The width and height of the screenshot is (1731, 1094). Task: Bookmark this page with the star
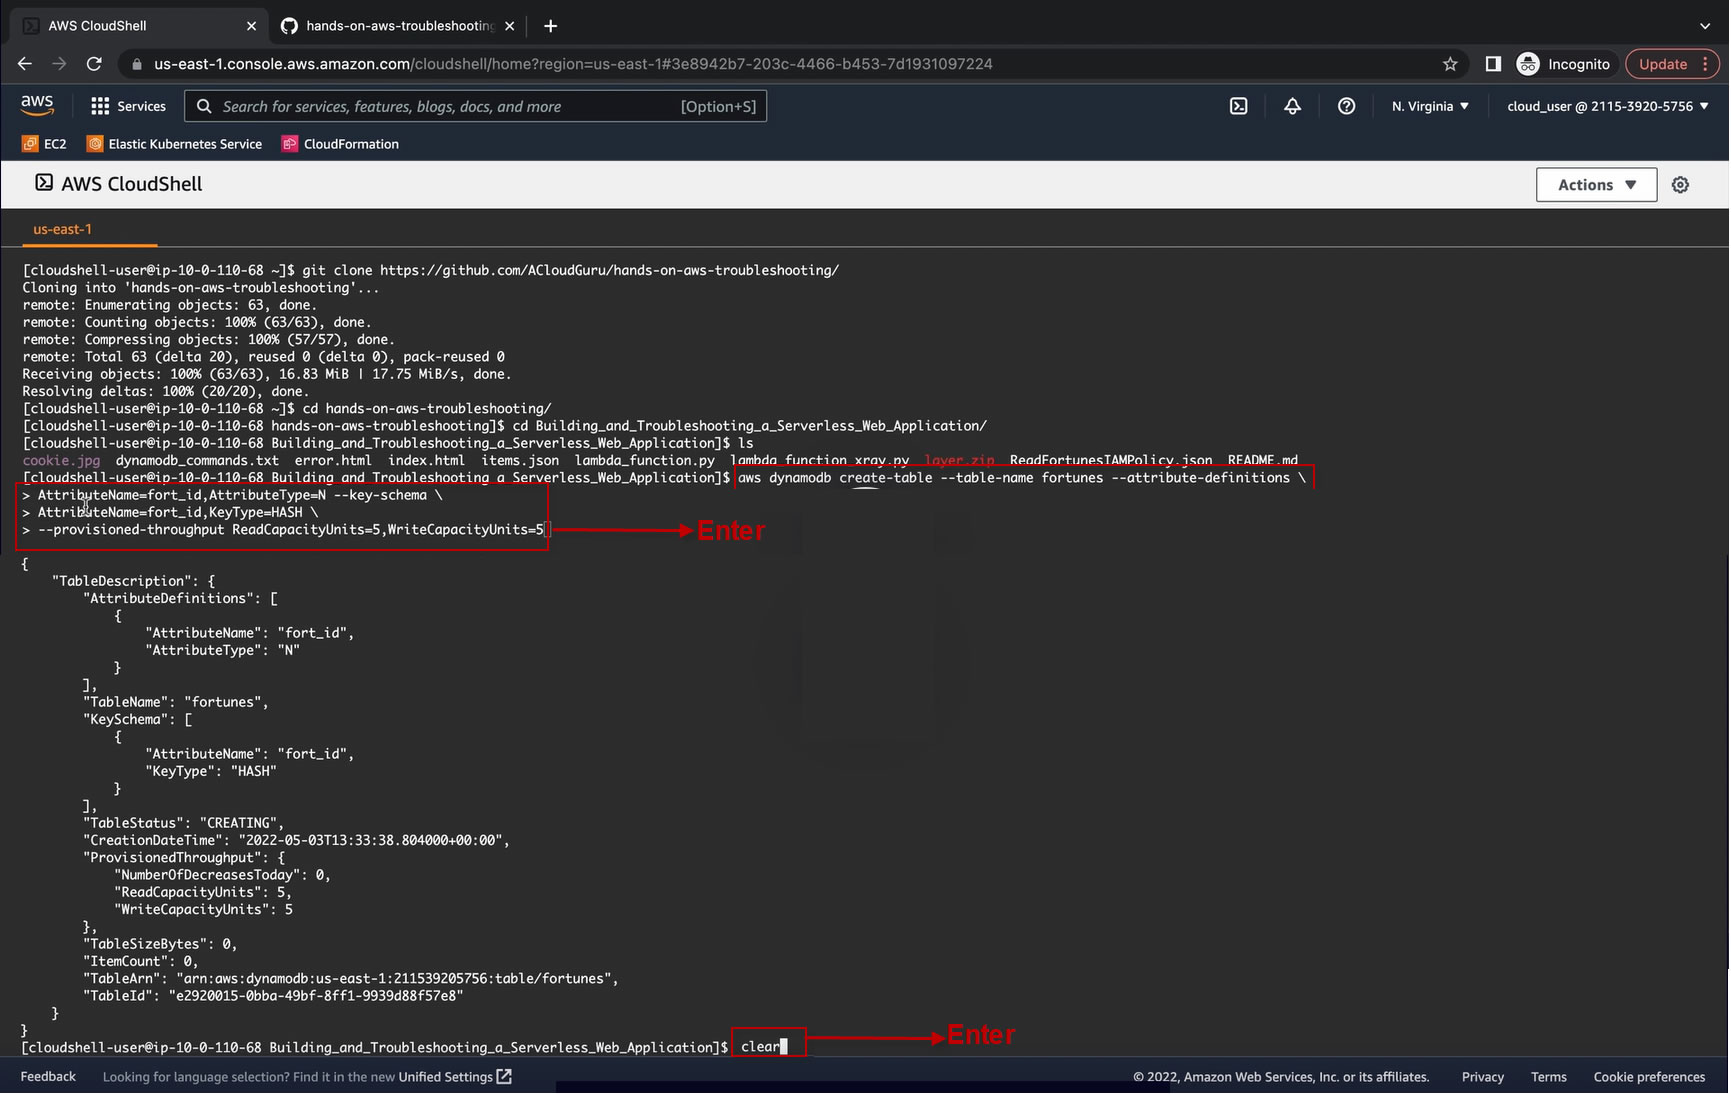click(1450, 64)
